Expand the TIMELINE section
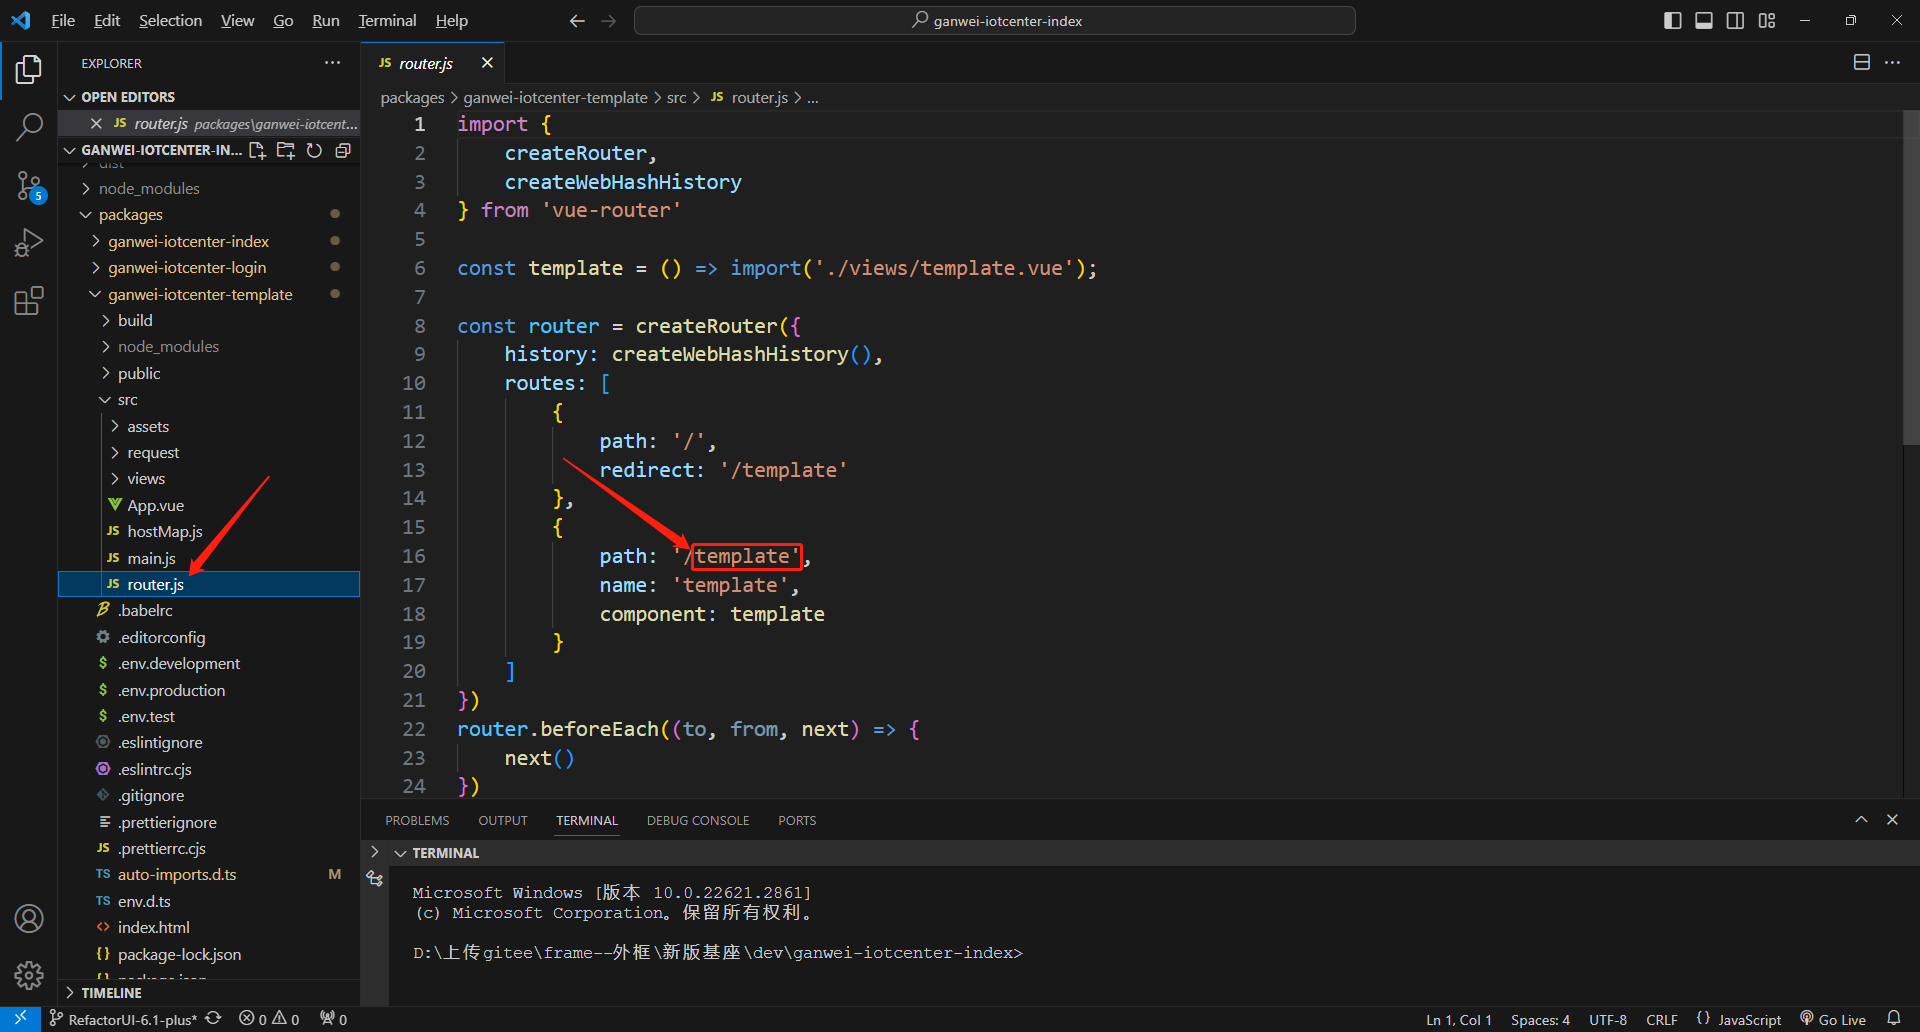 coord(111,993)
